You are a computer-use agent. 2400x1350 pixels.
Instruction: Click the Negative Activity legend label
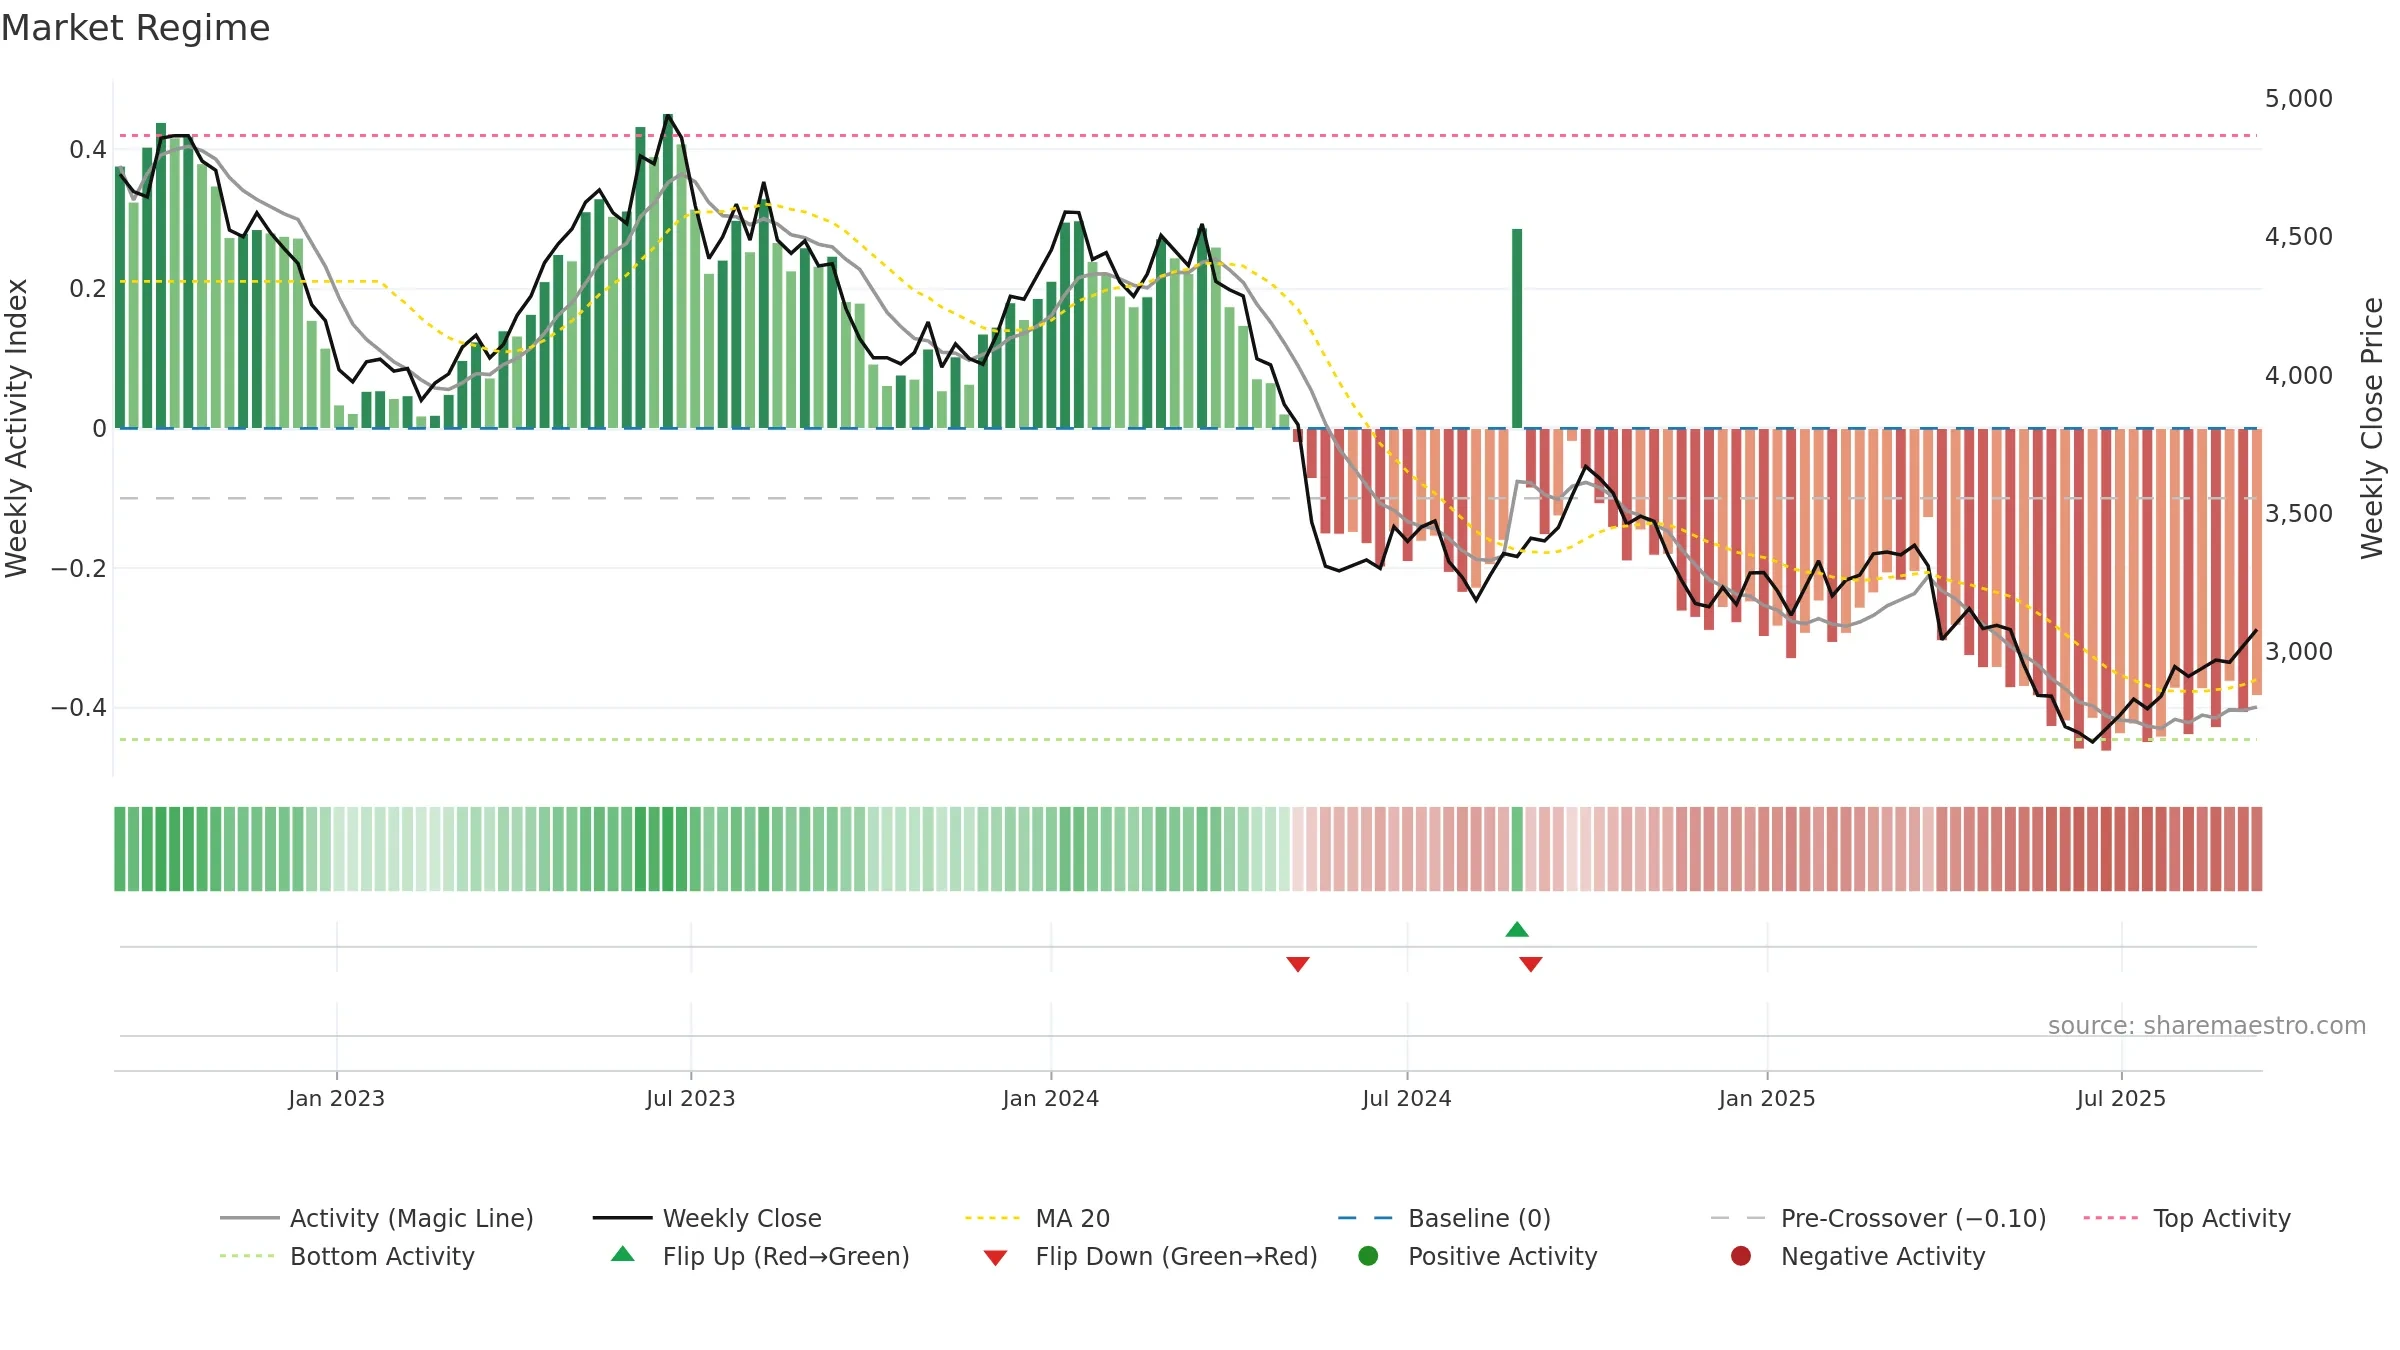1883,1256
